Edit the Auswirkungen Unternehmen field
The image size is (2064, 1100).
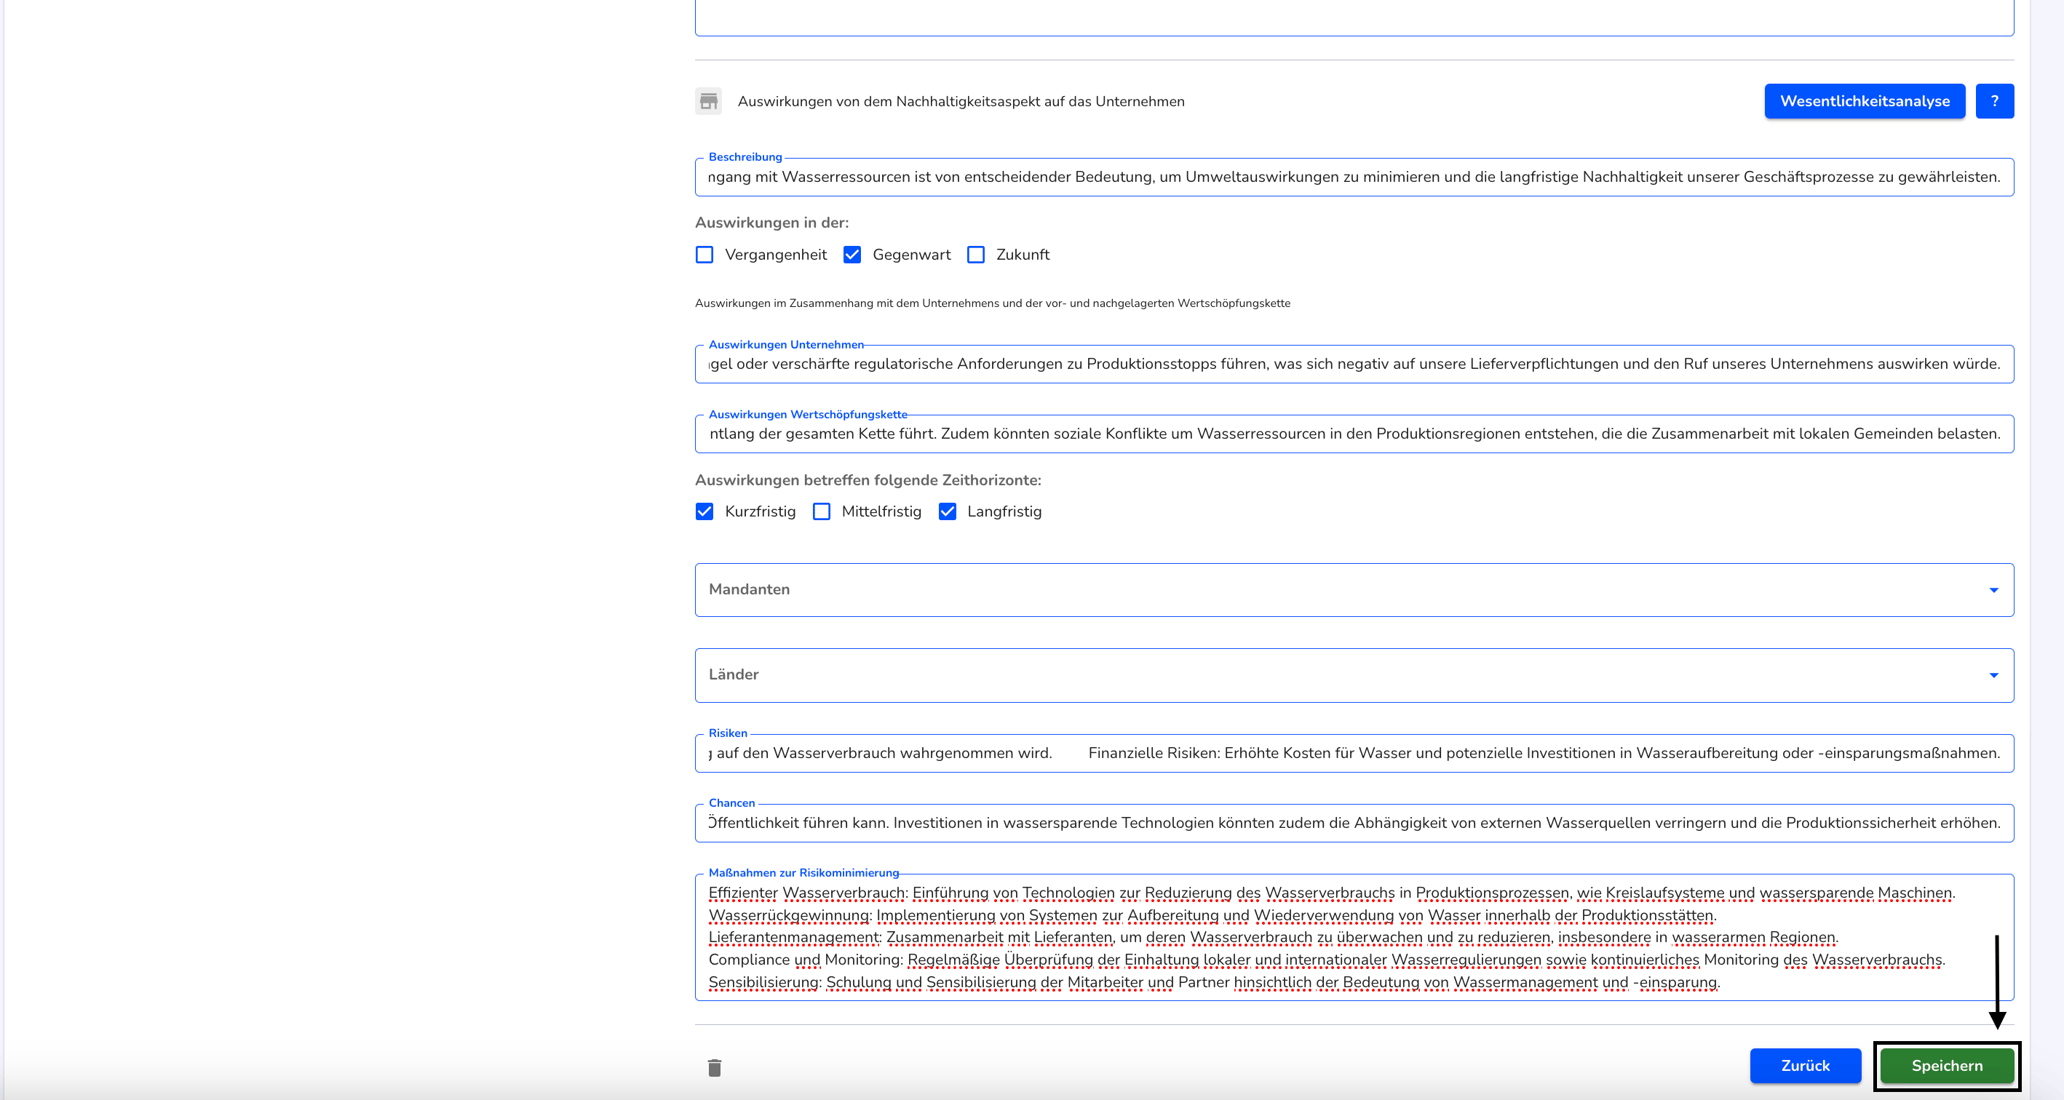coord(1354,364)
